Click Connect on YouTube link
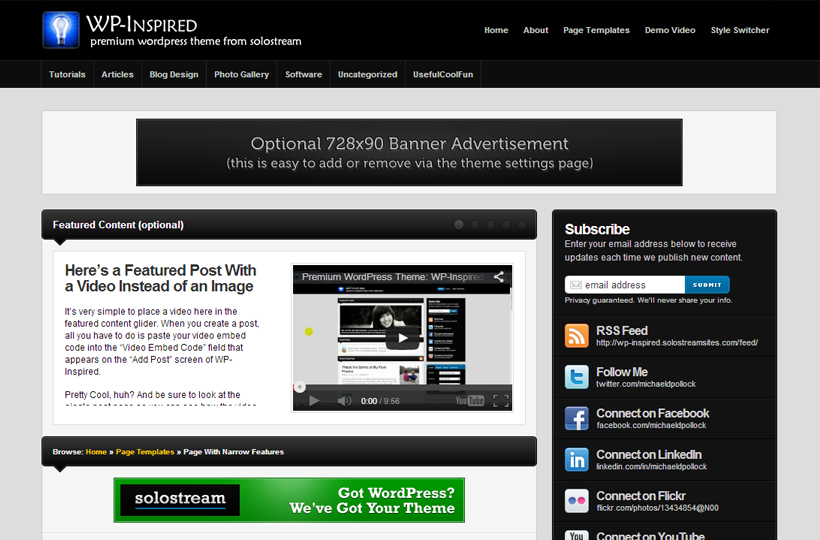This screenshot has width=820, height=540. click(x=651, y=535)
